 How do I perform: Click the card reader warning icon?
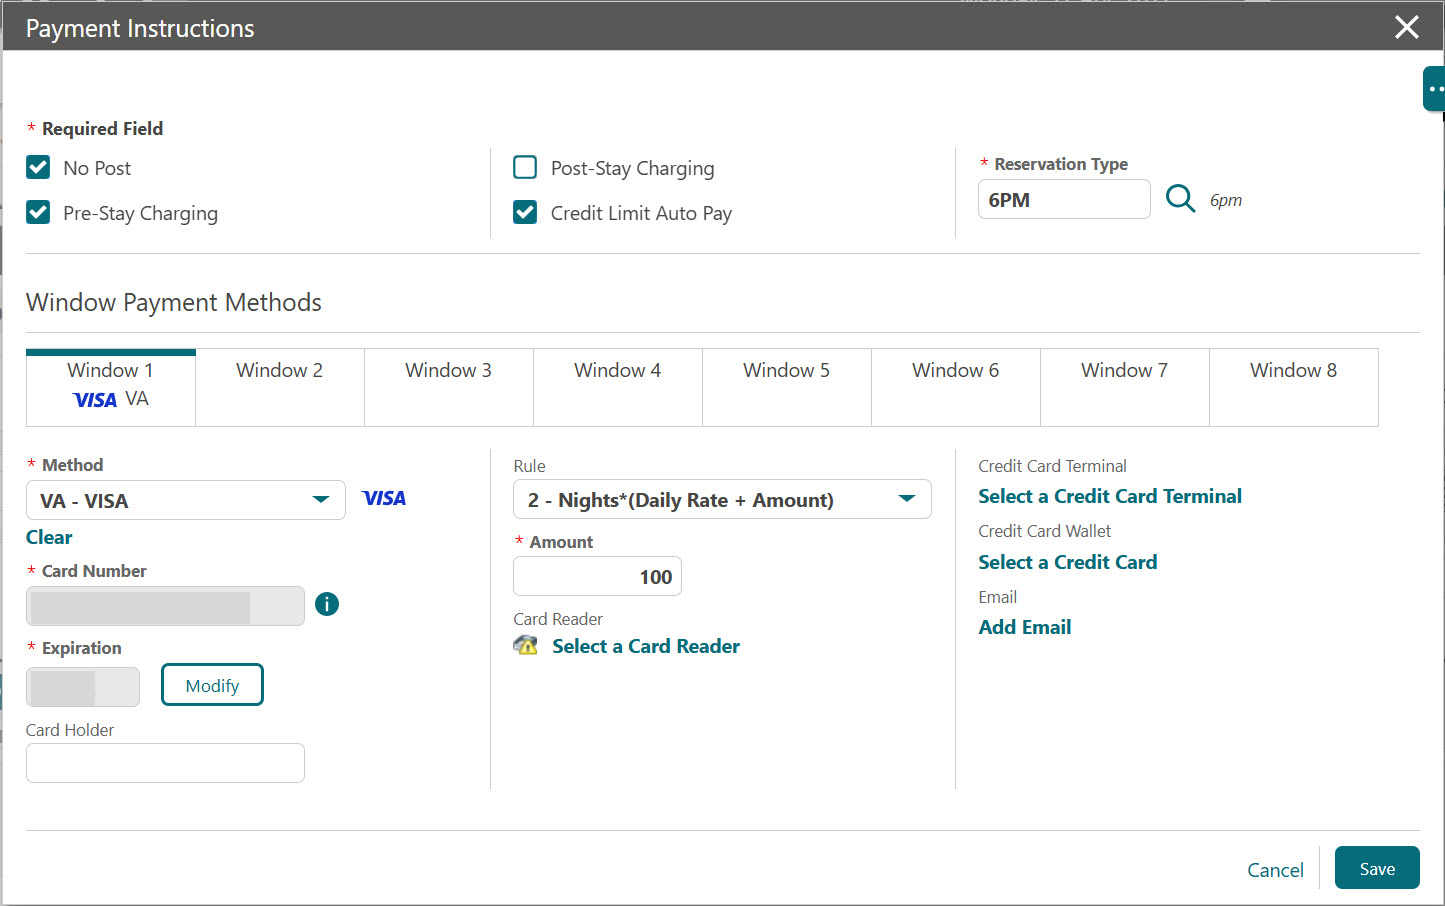[x=526, y=646]
